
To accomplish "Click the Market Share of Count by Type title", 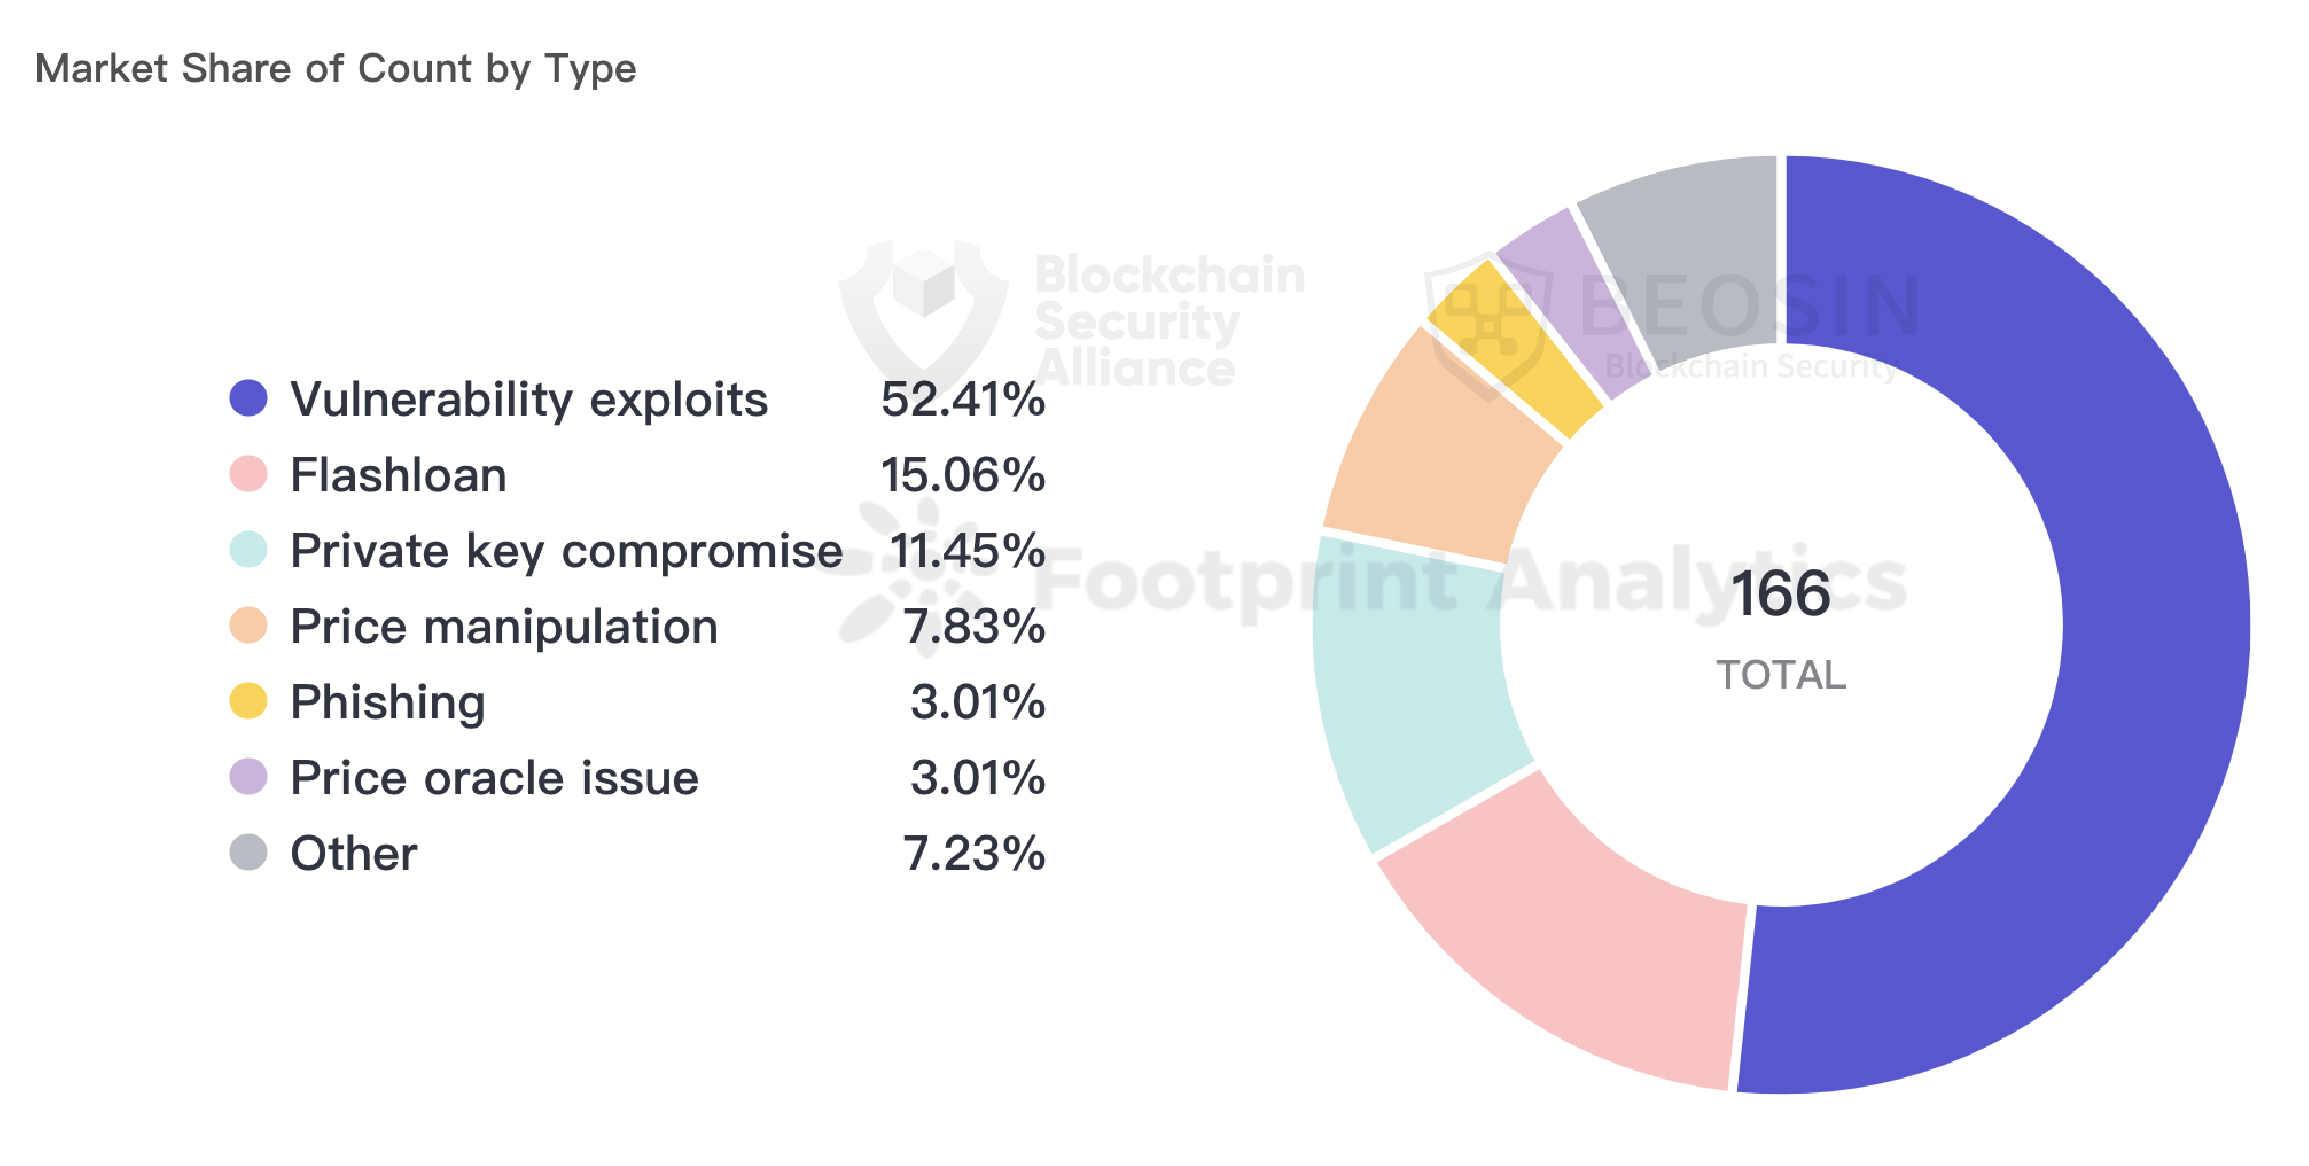I will pyautogui.click(x=335, y=69).
